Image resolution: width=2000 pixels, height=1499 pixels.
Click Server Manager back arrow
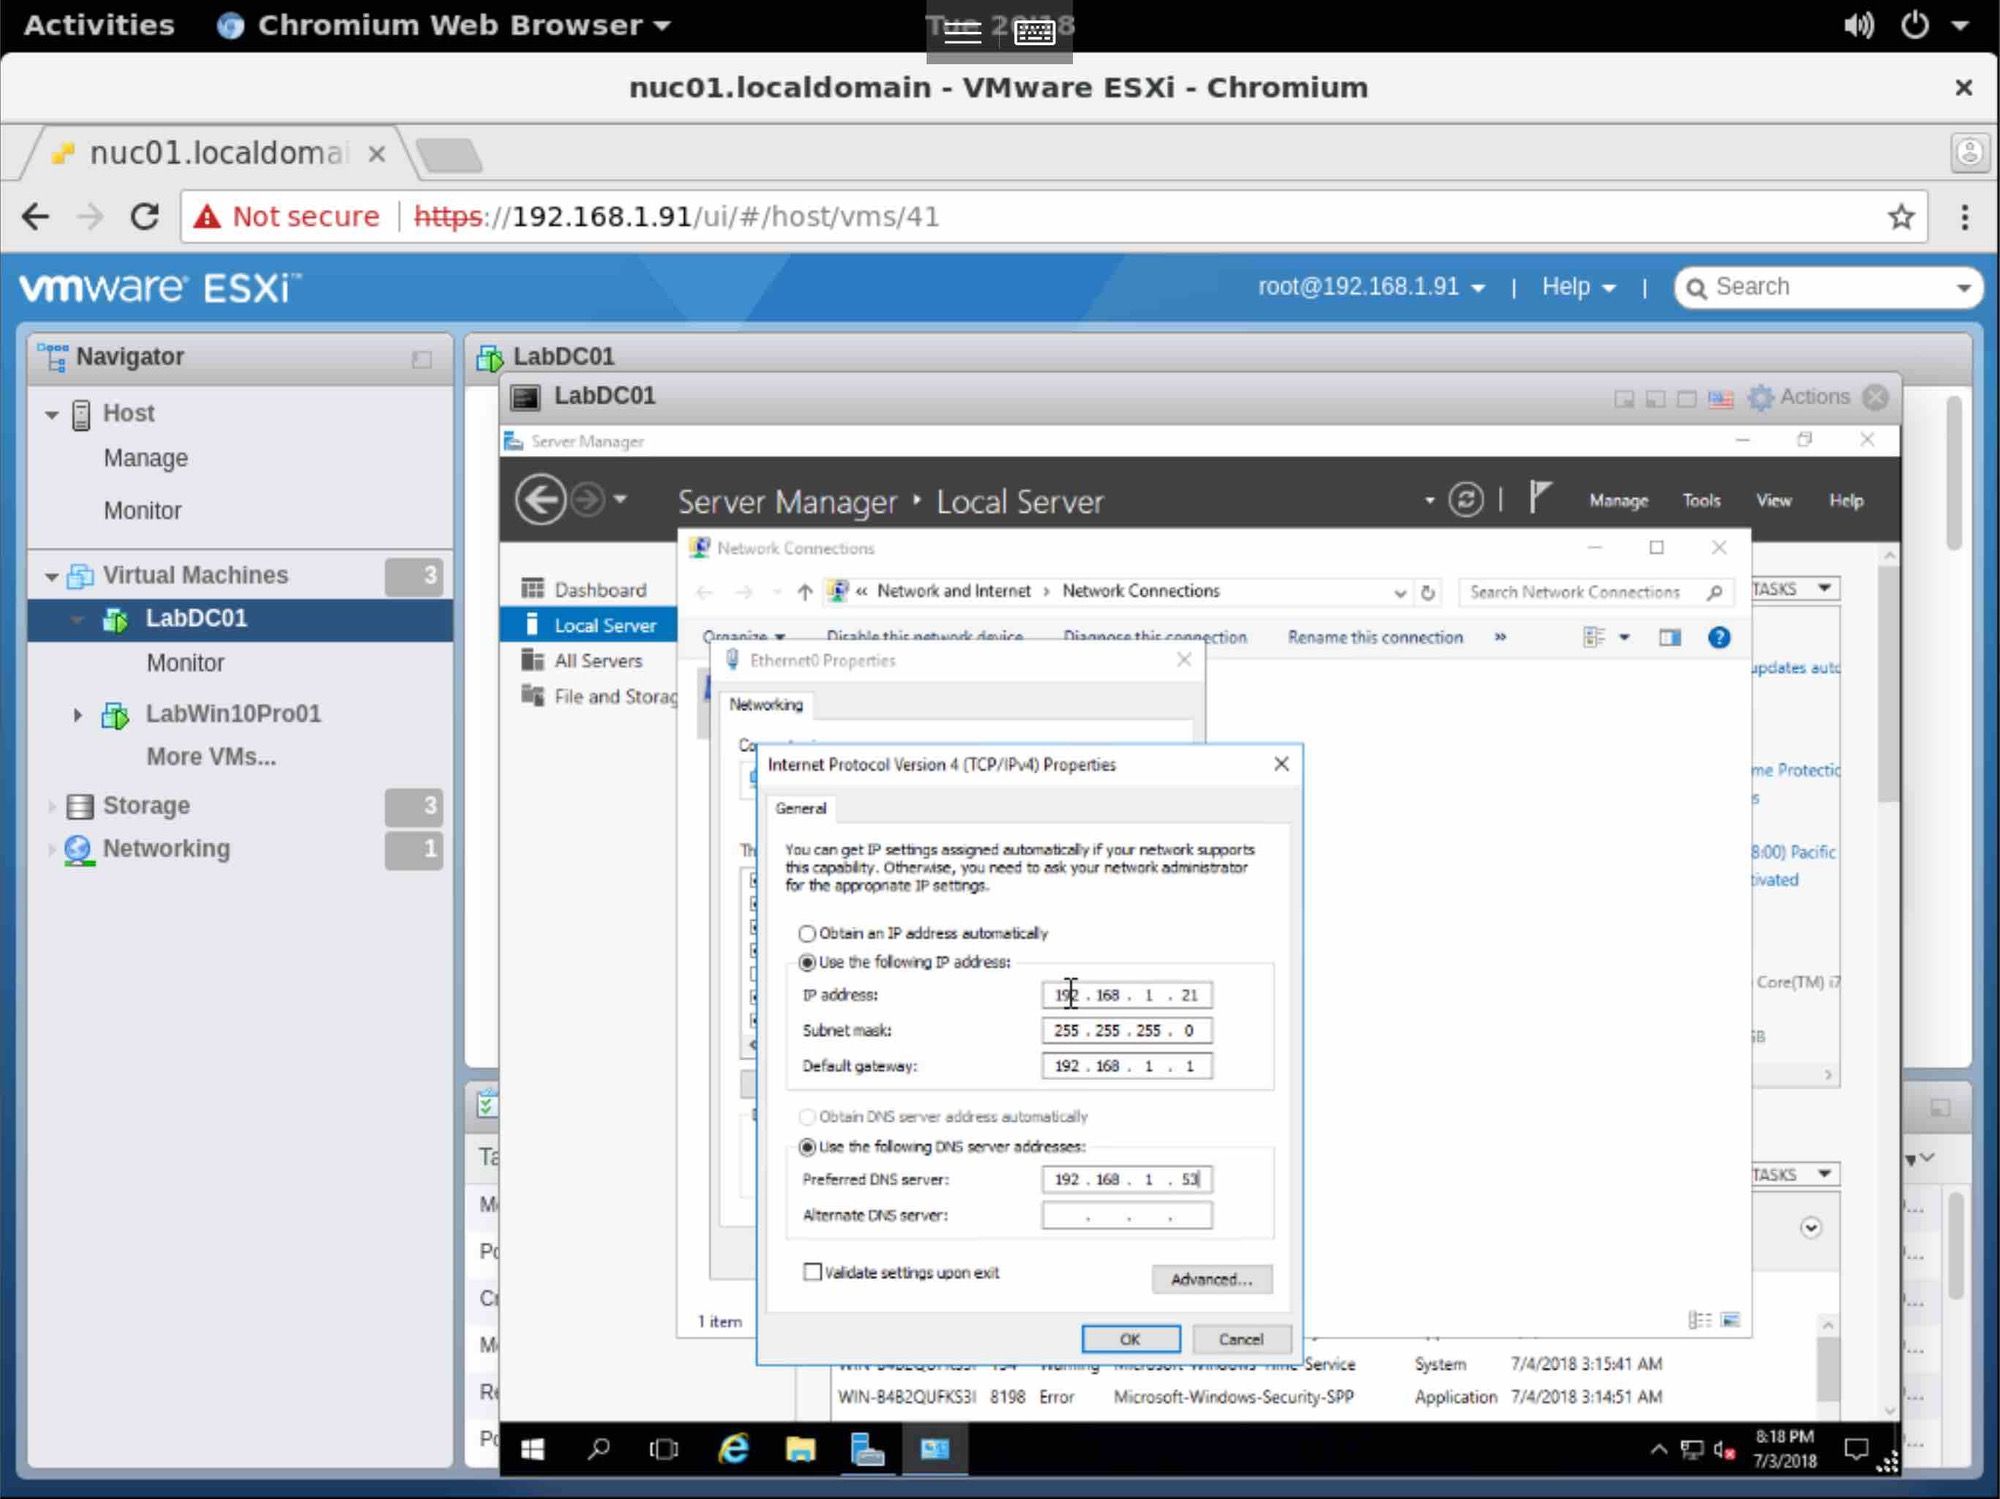(x=540, y=499)
